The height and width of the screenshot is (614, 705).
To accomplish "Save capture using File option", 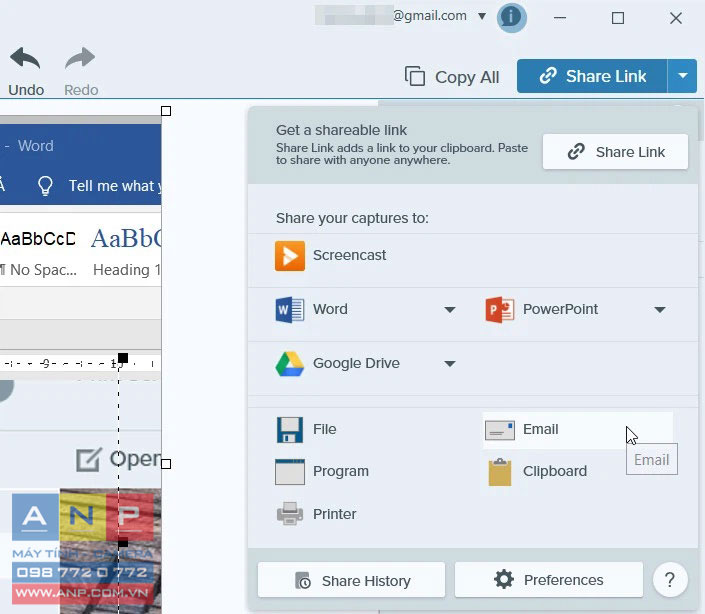I will pyautogui.click(x=325, y=429).
